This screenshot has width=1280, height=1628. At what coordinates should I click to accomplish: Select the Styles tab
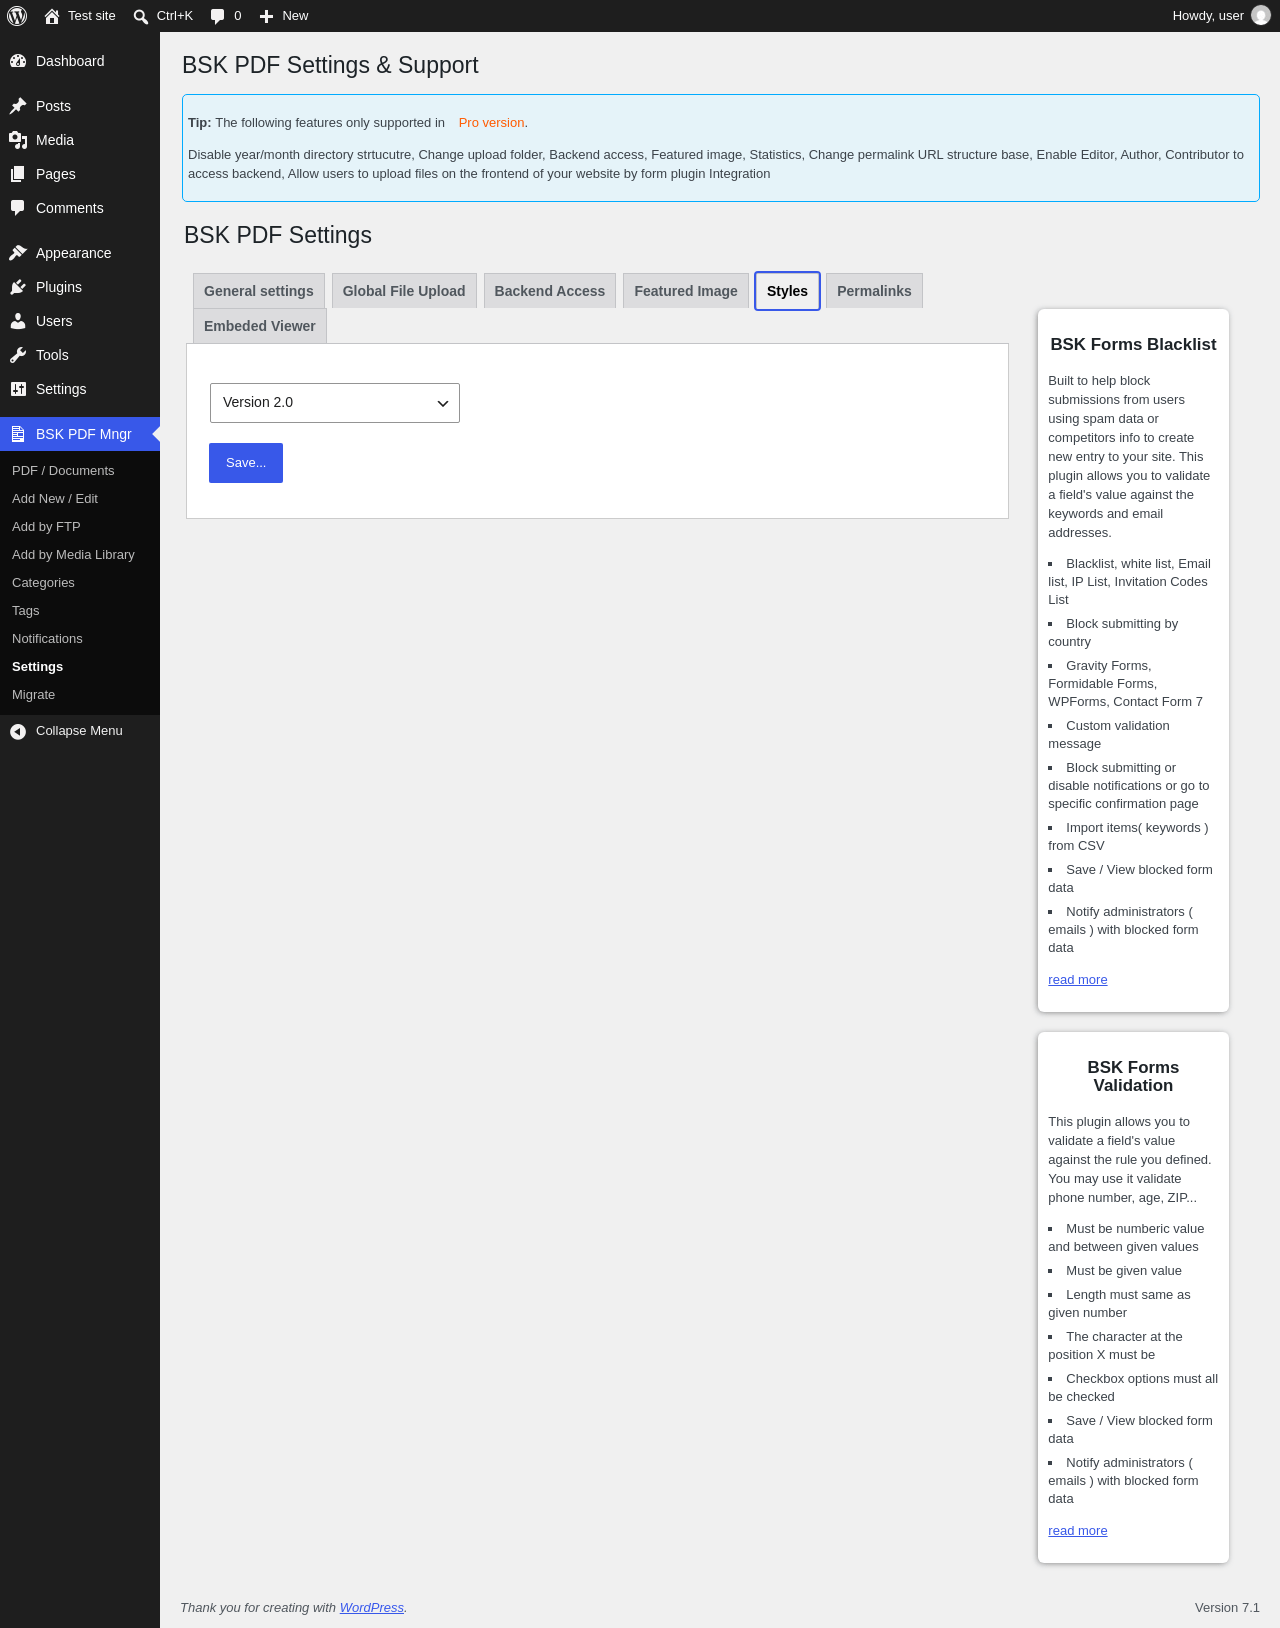pyautogui.click(x=787, y=291)
